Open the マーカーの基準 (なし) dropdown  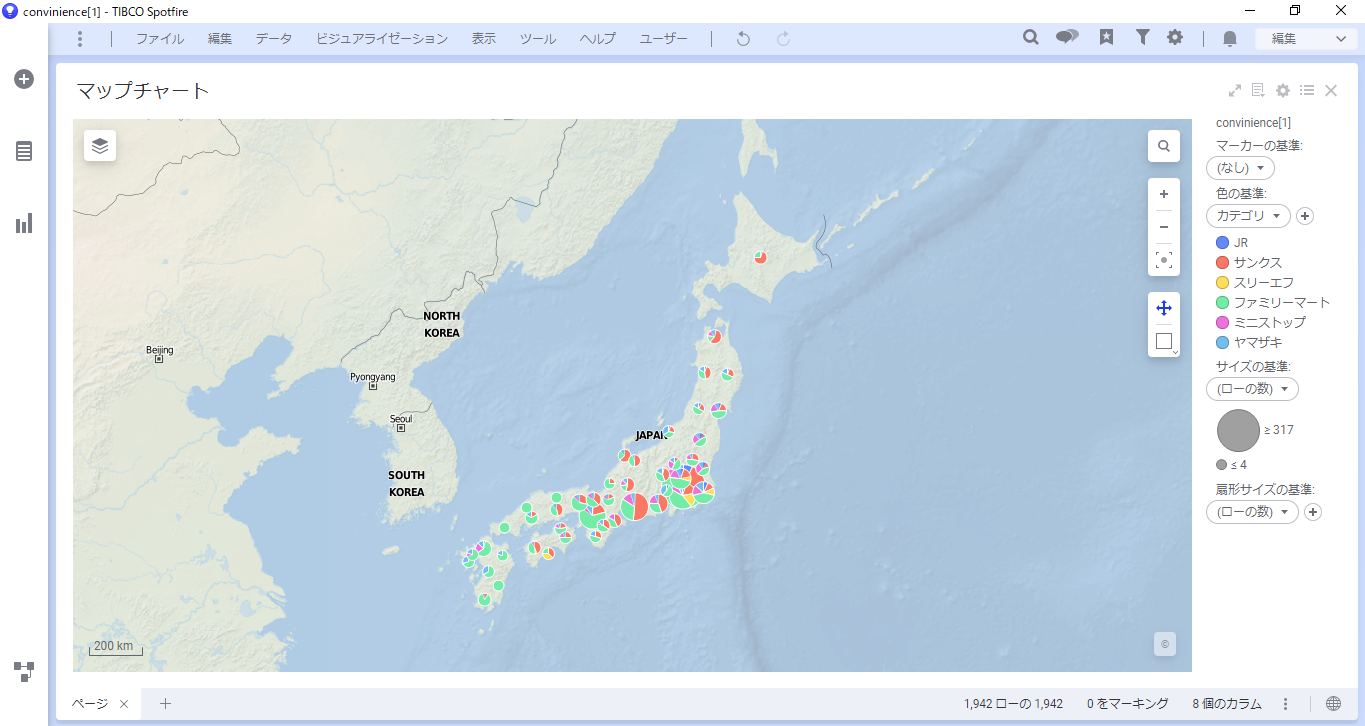click(1240, 168)
